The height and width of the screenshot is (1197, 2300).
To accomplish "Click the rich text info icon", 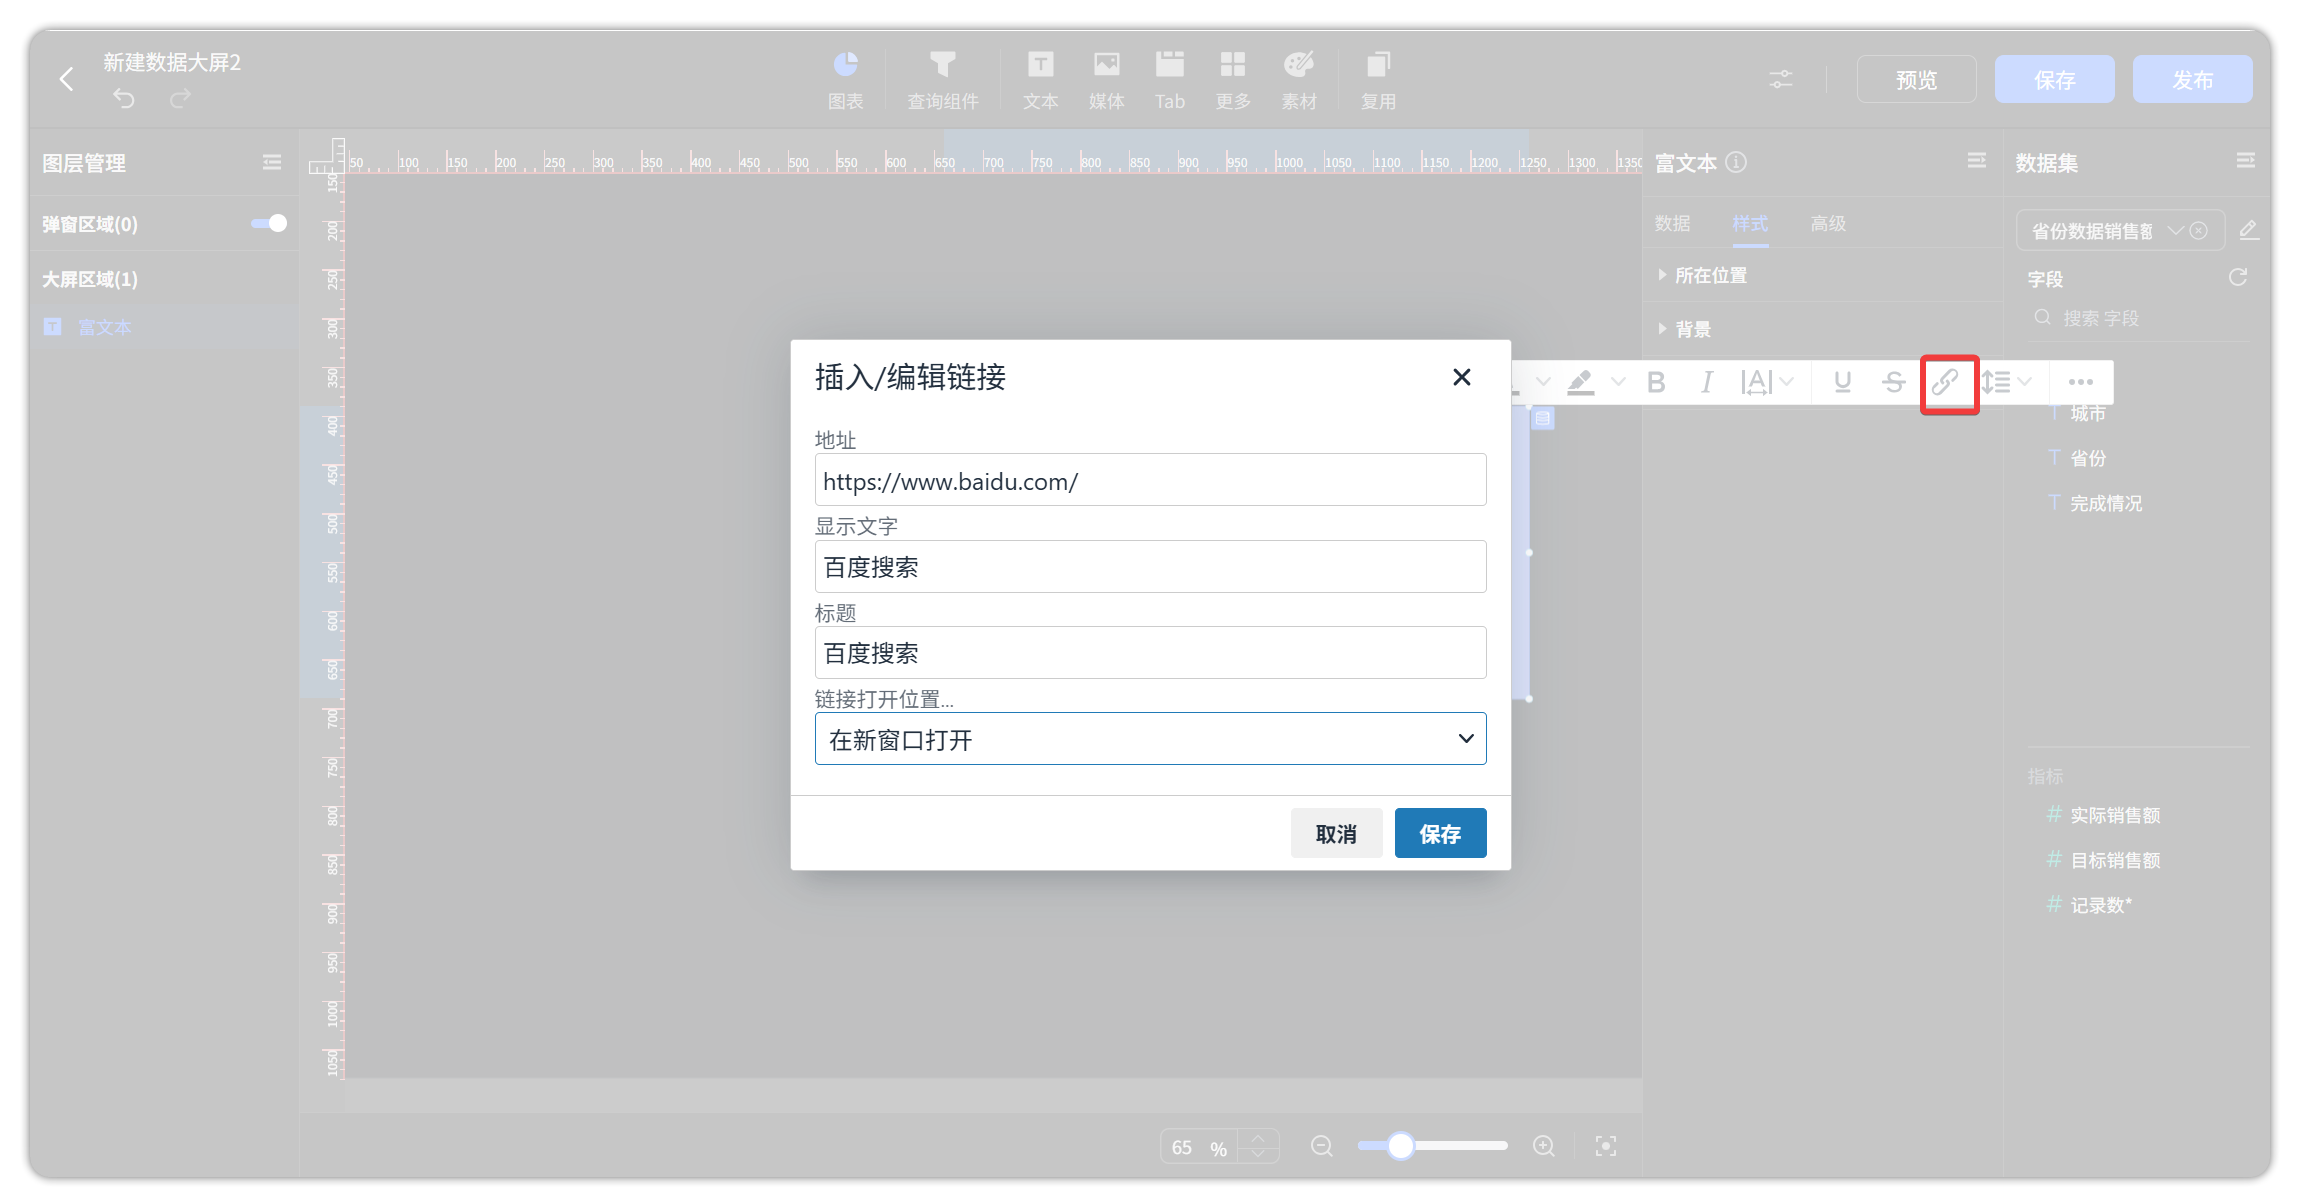I will pos(1737,162).
